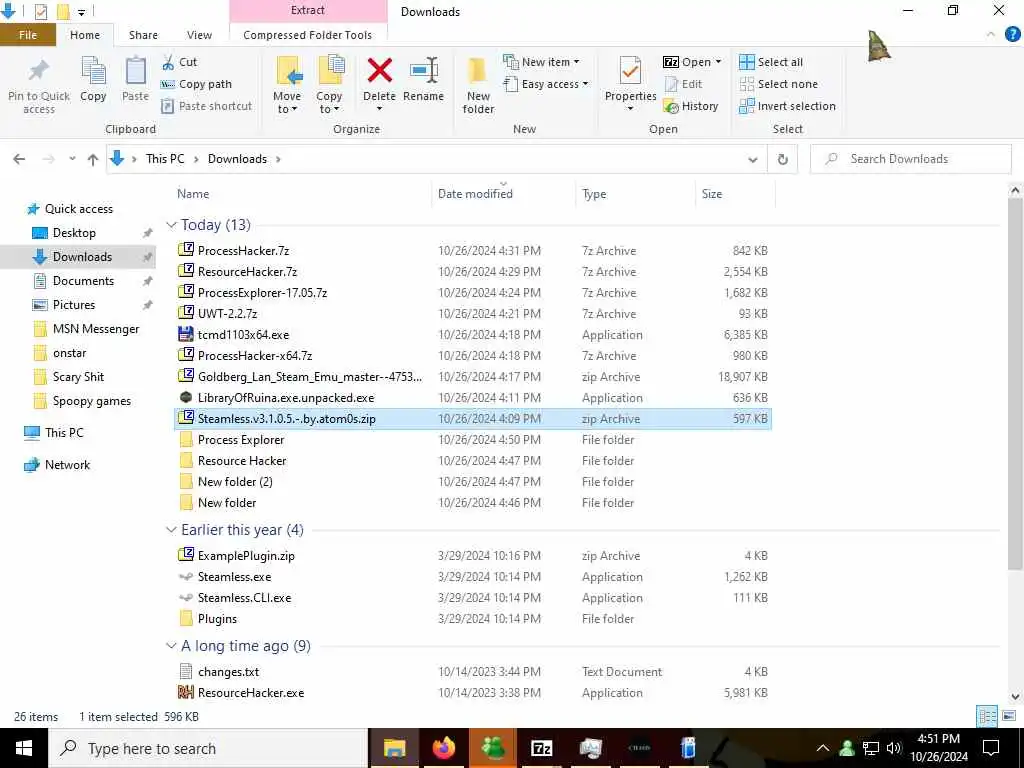This screenshot has width=1024, height=768.
Task: Click Paste shortcut in the ribbon
Action: (x=206, y=106)
